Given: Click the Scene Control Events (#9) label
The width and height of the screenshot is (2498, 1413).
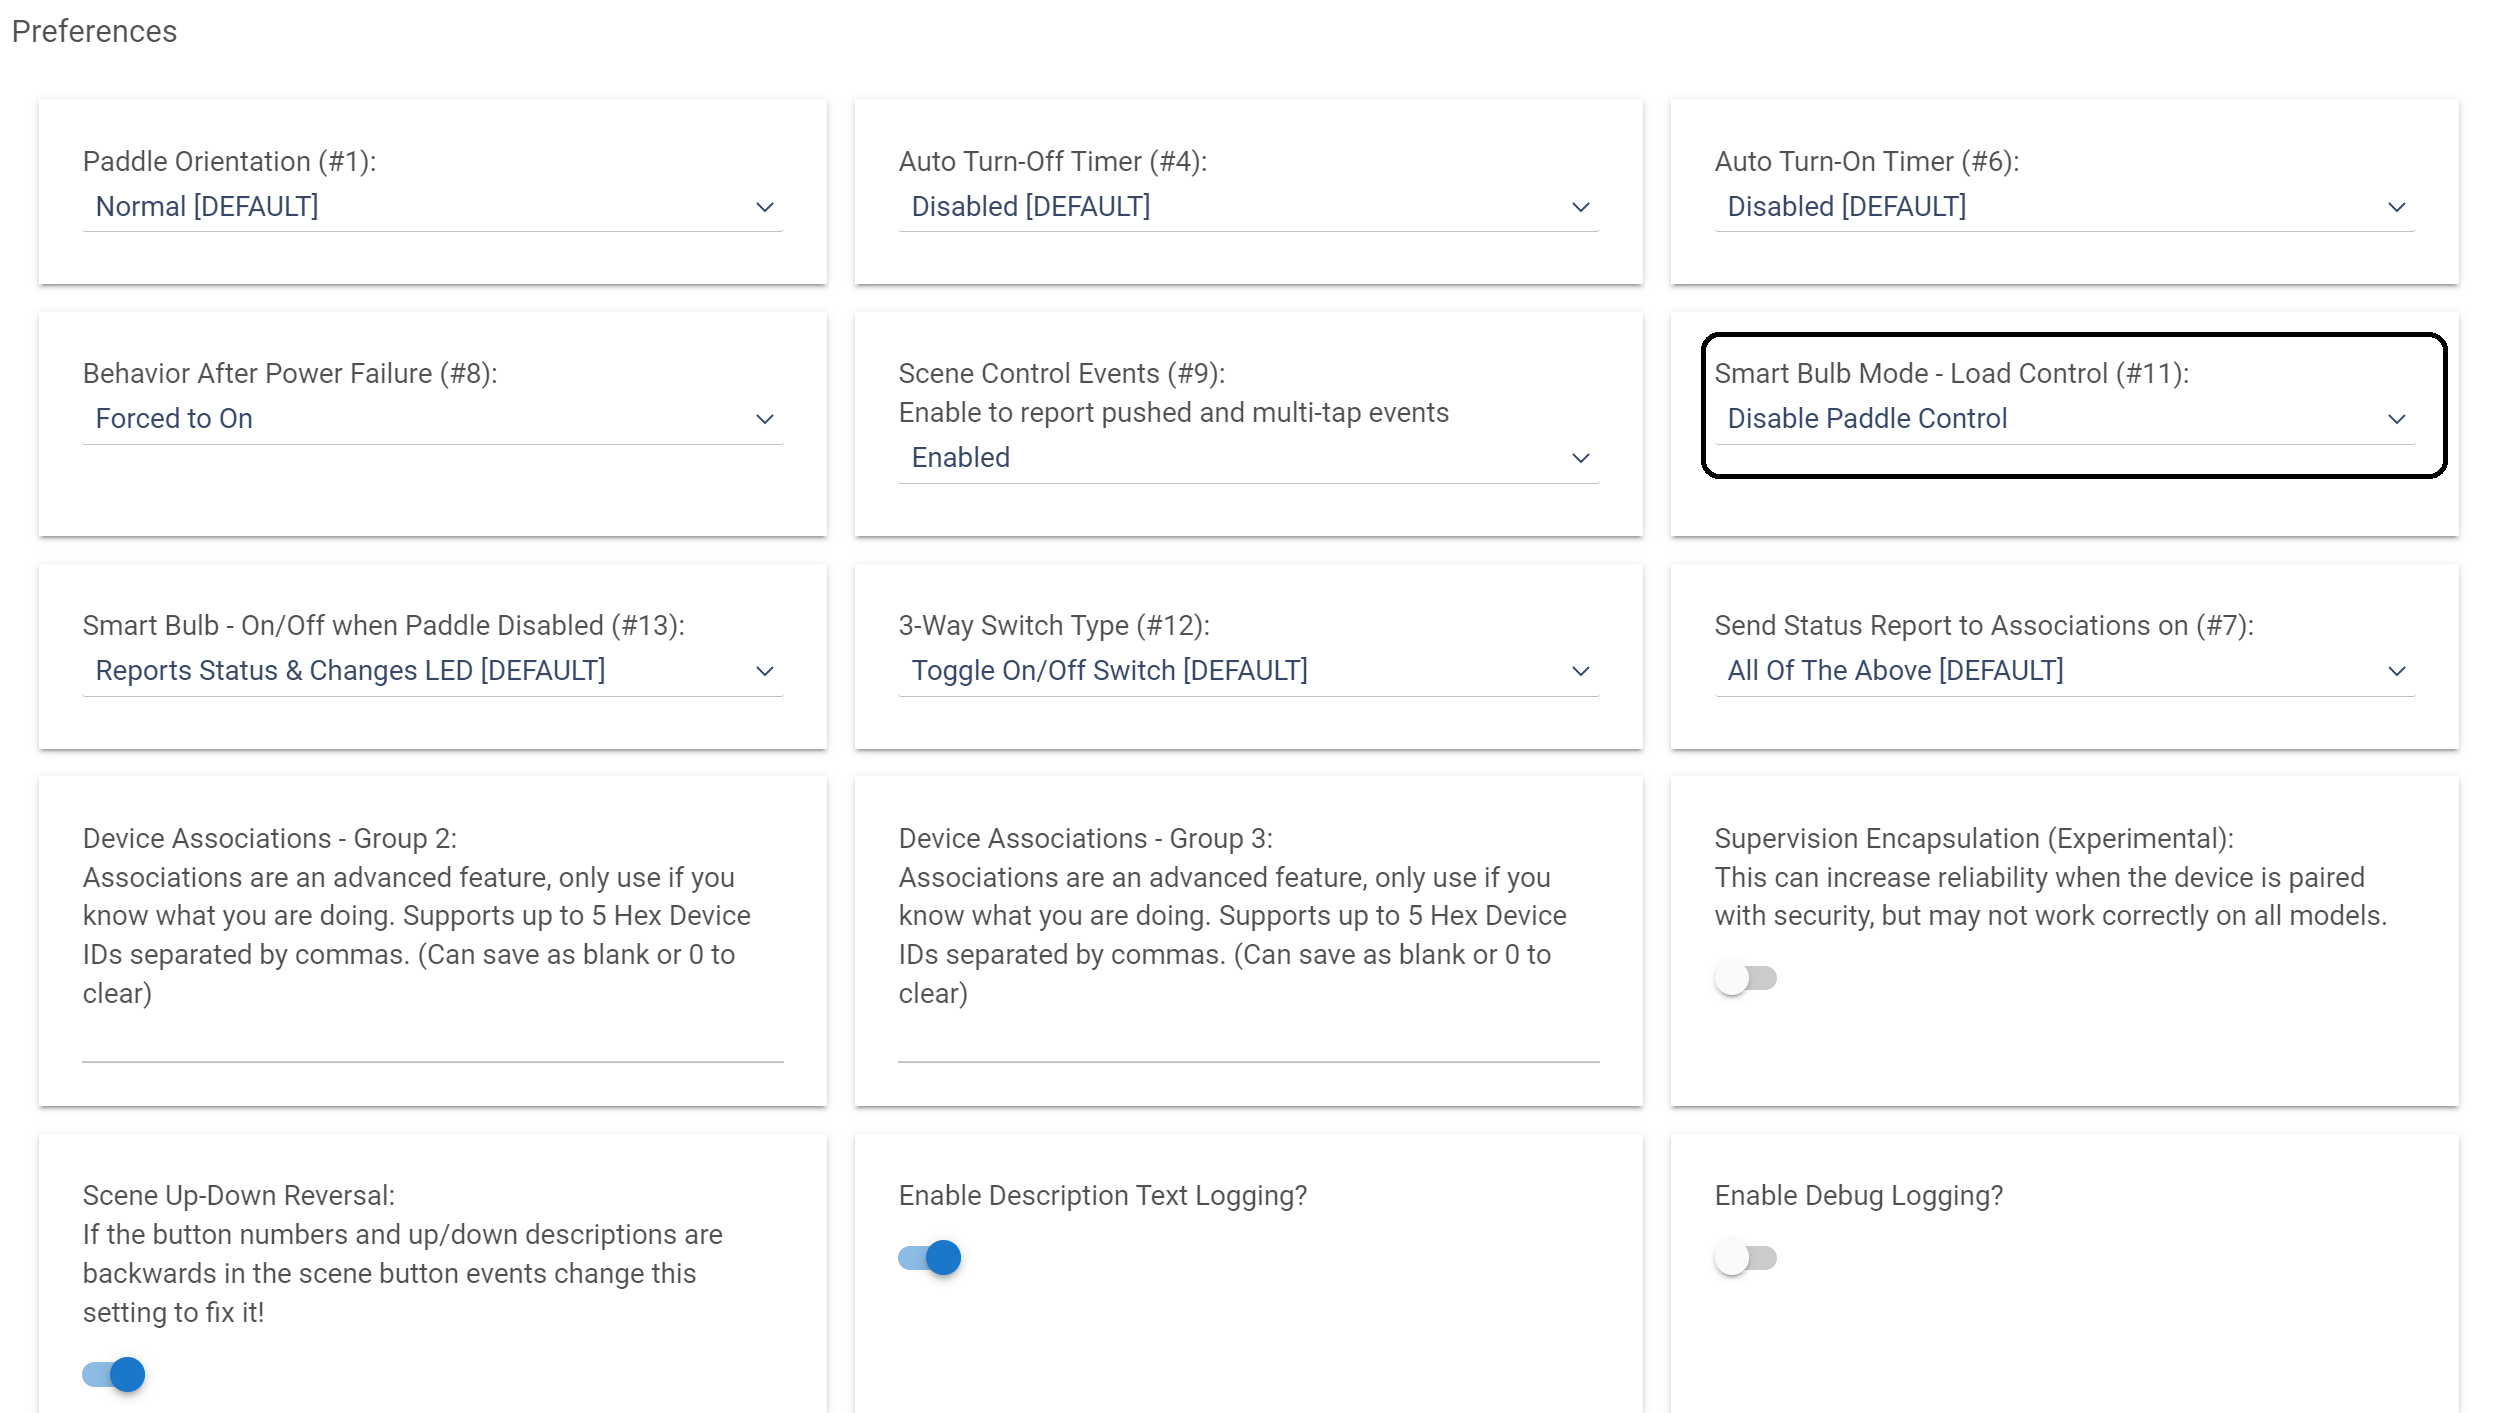Looking at the screenshot, I should pos(1062,374).
